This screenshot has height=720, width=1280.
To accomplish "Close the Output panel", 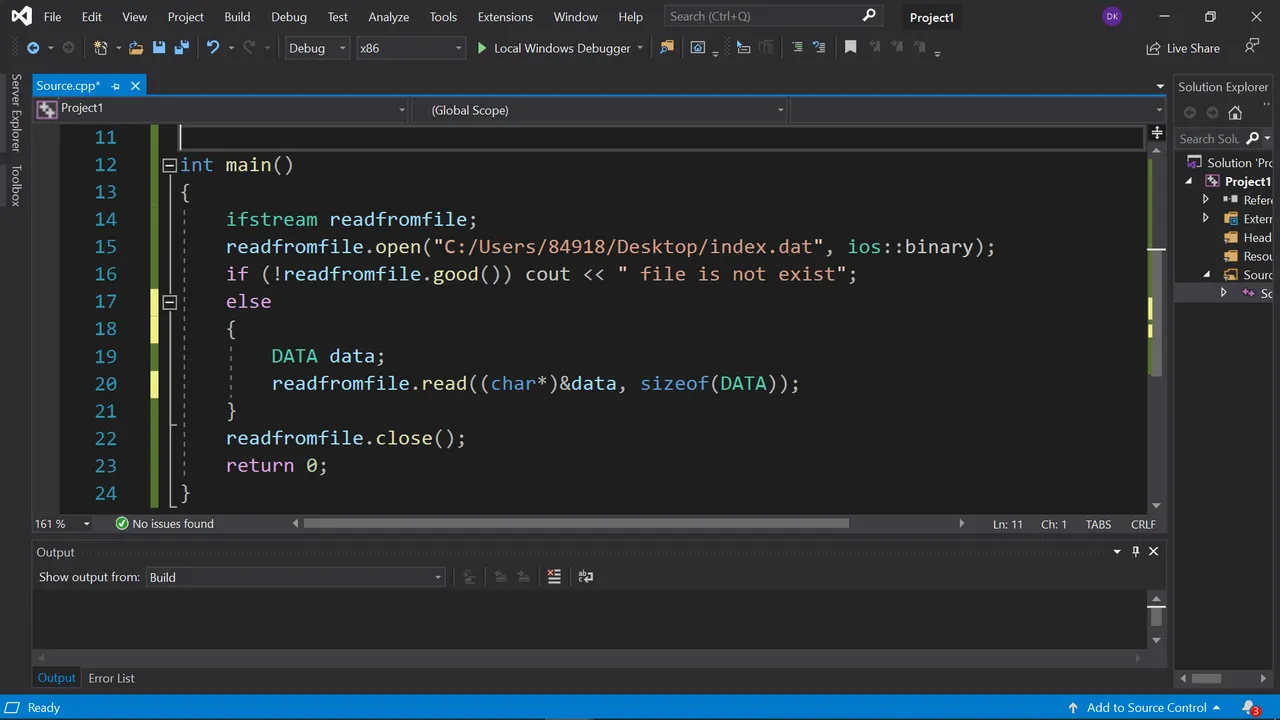I will (1153, 551).
